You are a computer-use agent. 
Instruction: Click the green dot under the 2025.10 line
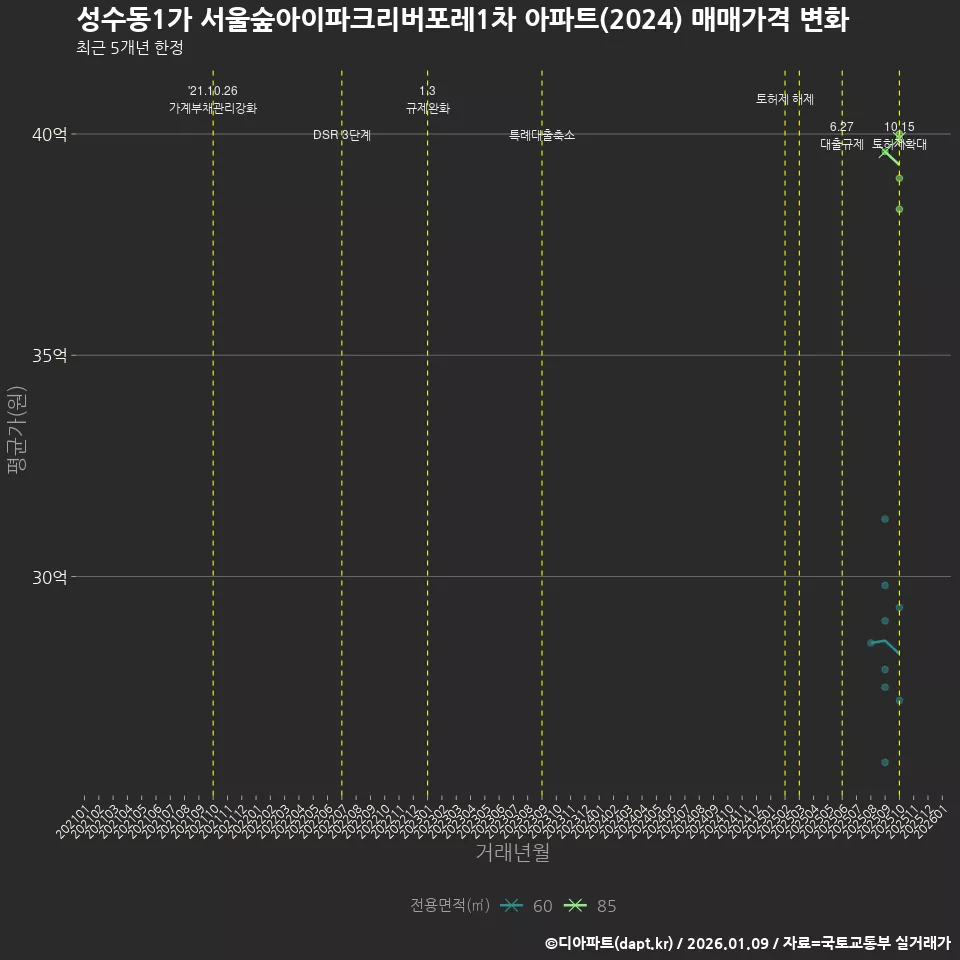point(899,178)
